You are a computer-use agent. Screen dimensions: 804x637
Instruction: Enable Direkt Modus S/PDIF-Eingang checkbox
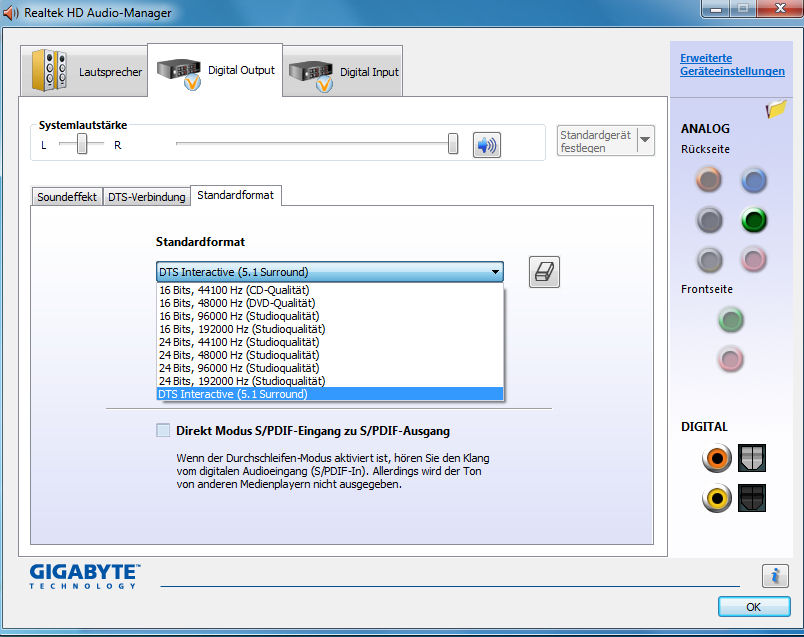[x=163, y=430]
